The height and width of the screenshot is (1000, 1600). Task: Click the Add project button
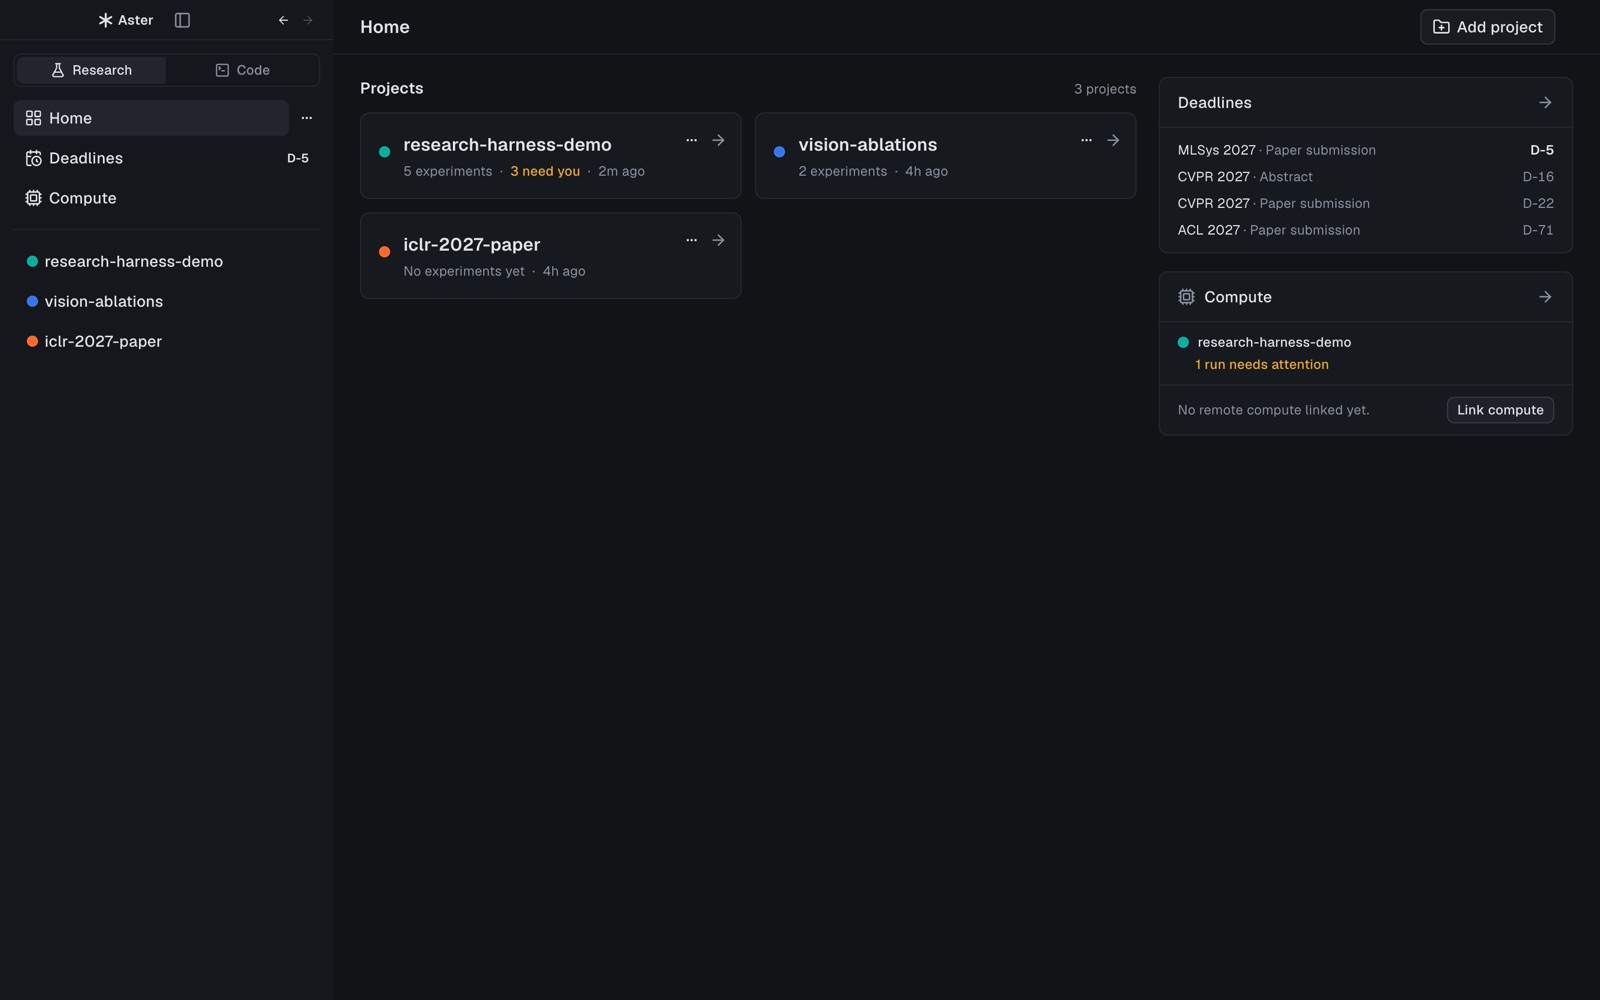[1487, 27]
